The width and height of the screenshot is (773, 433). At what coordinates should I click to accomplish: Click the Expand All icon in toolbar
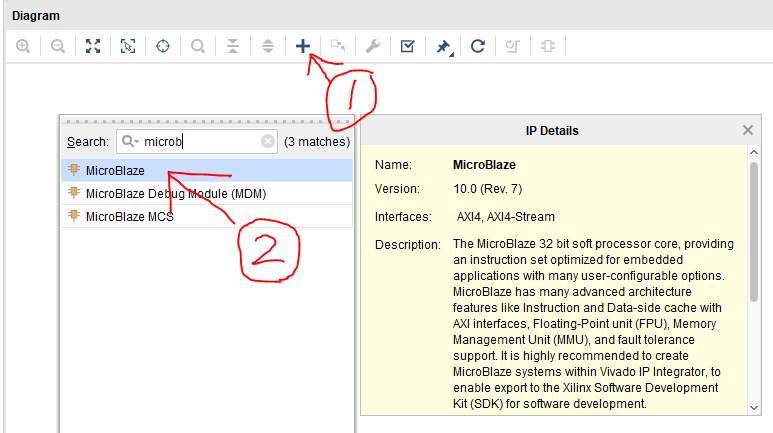(x=267, y=46)
